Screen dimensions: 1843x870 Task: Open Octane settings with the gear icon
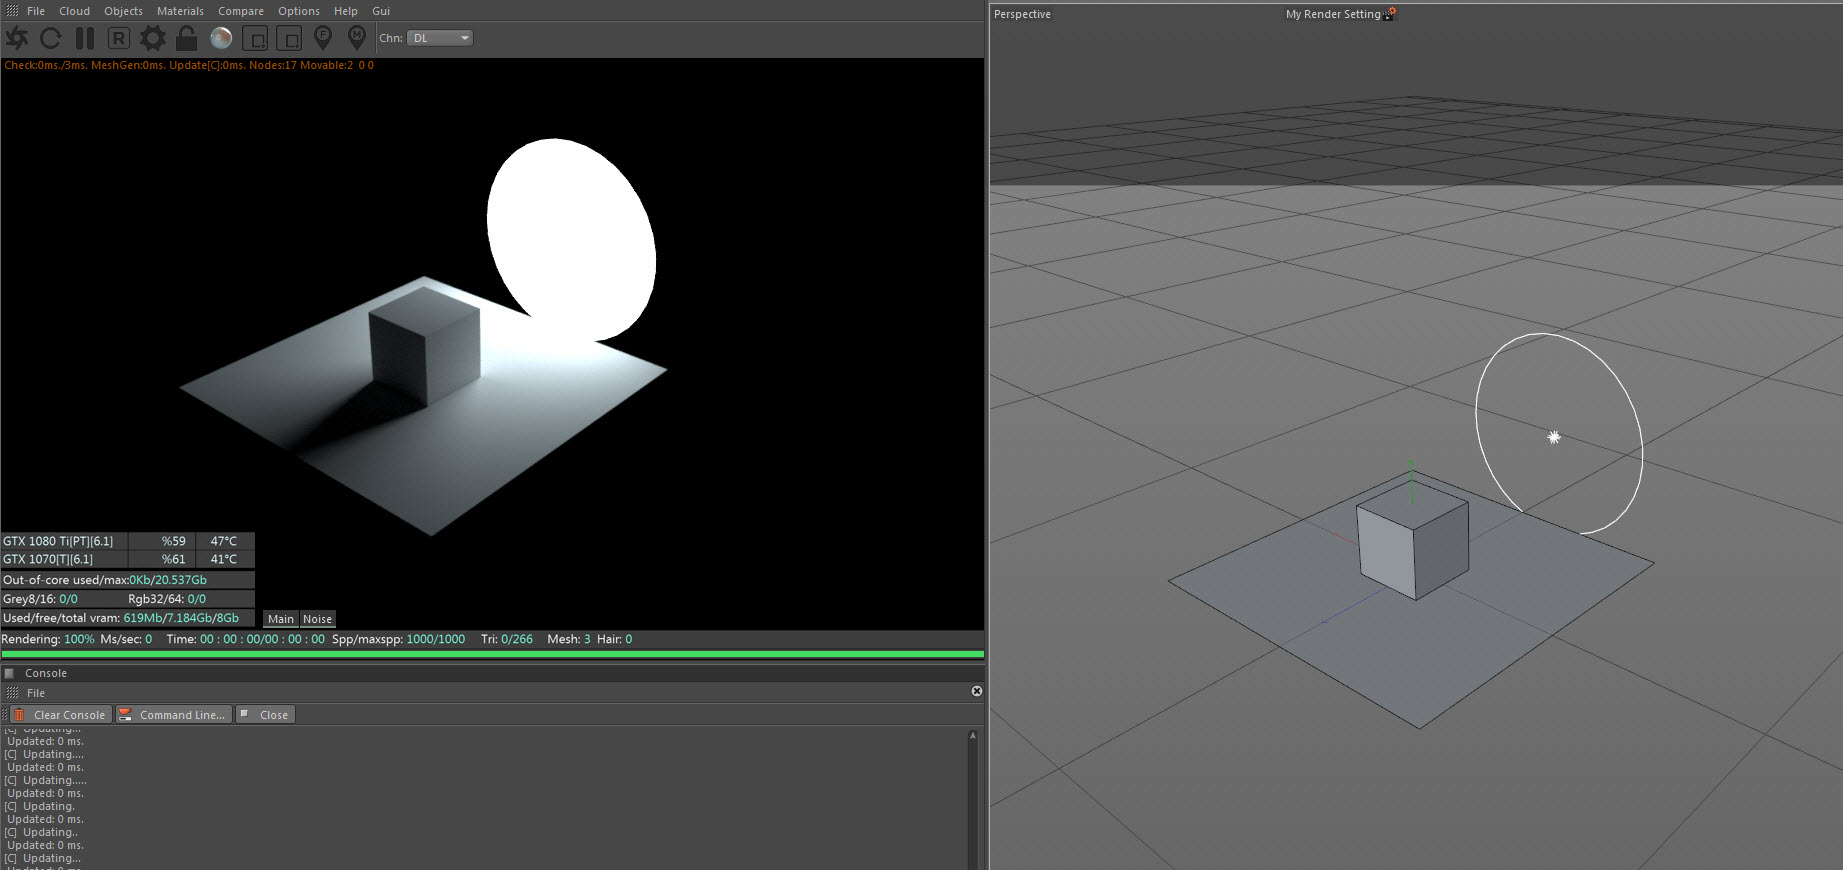pos(152,38)
